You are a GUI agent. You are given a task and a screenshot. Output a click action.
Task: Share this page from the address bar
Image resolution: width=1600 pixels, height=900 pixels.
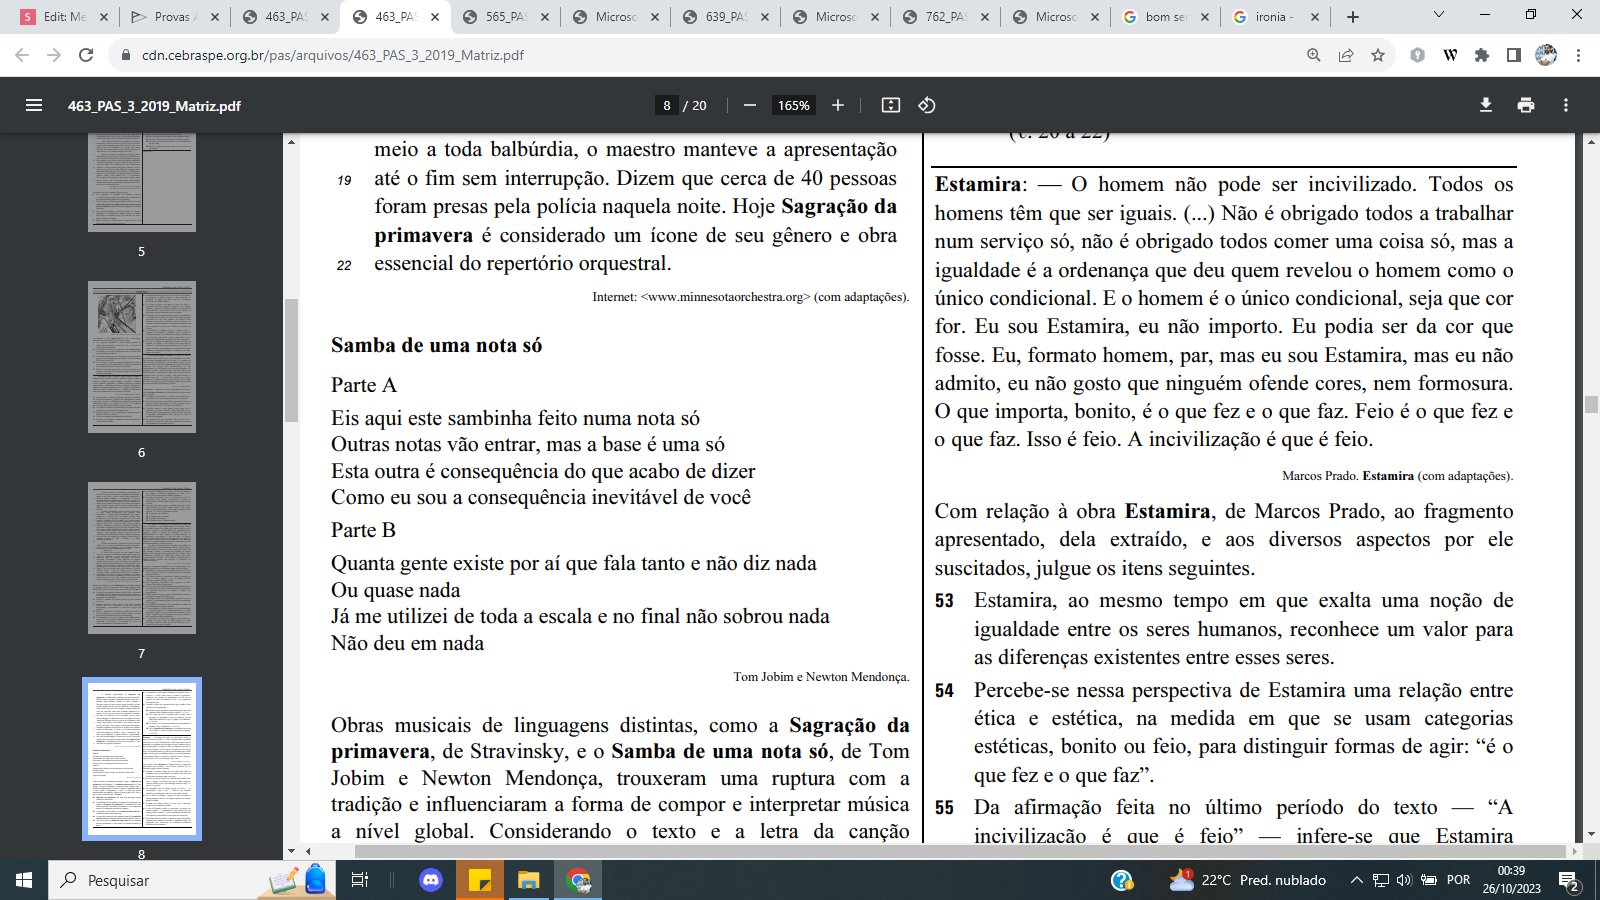pos(1346,55)
